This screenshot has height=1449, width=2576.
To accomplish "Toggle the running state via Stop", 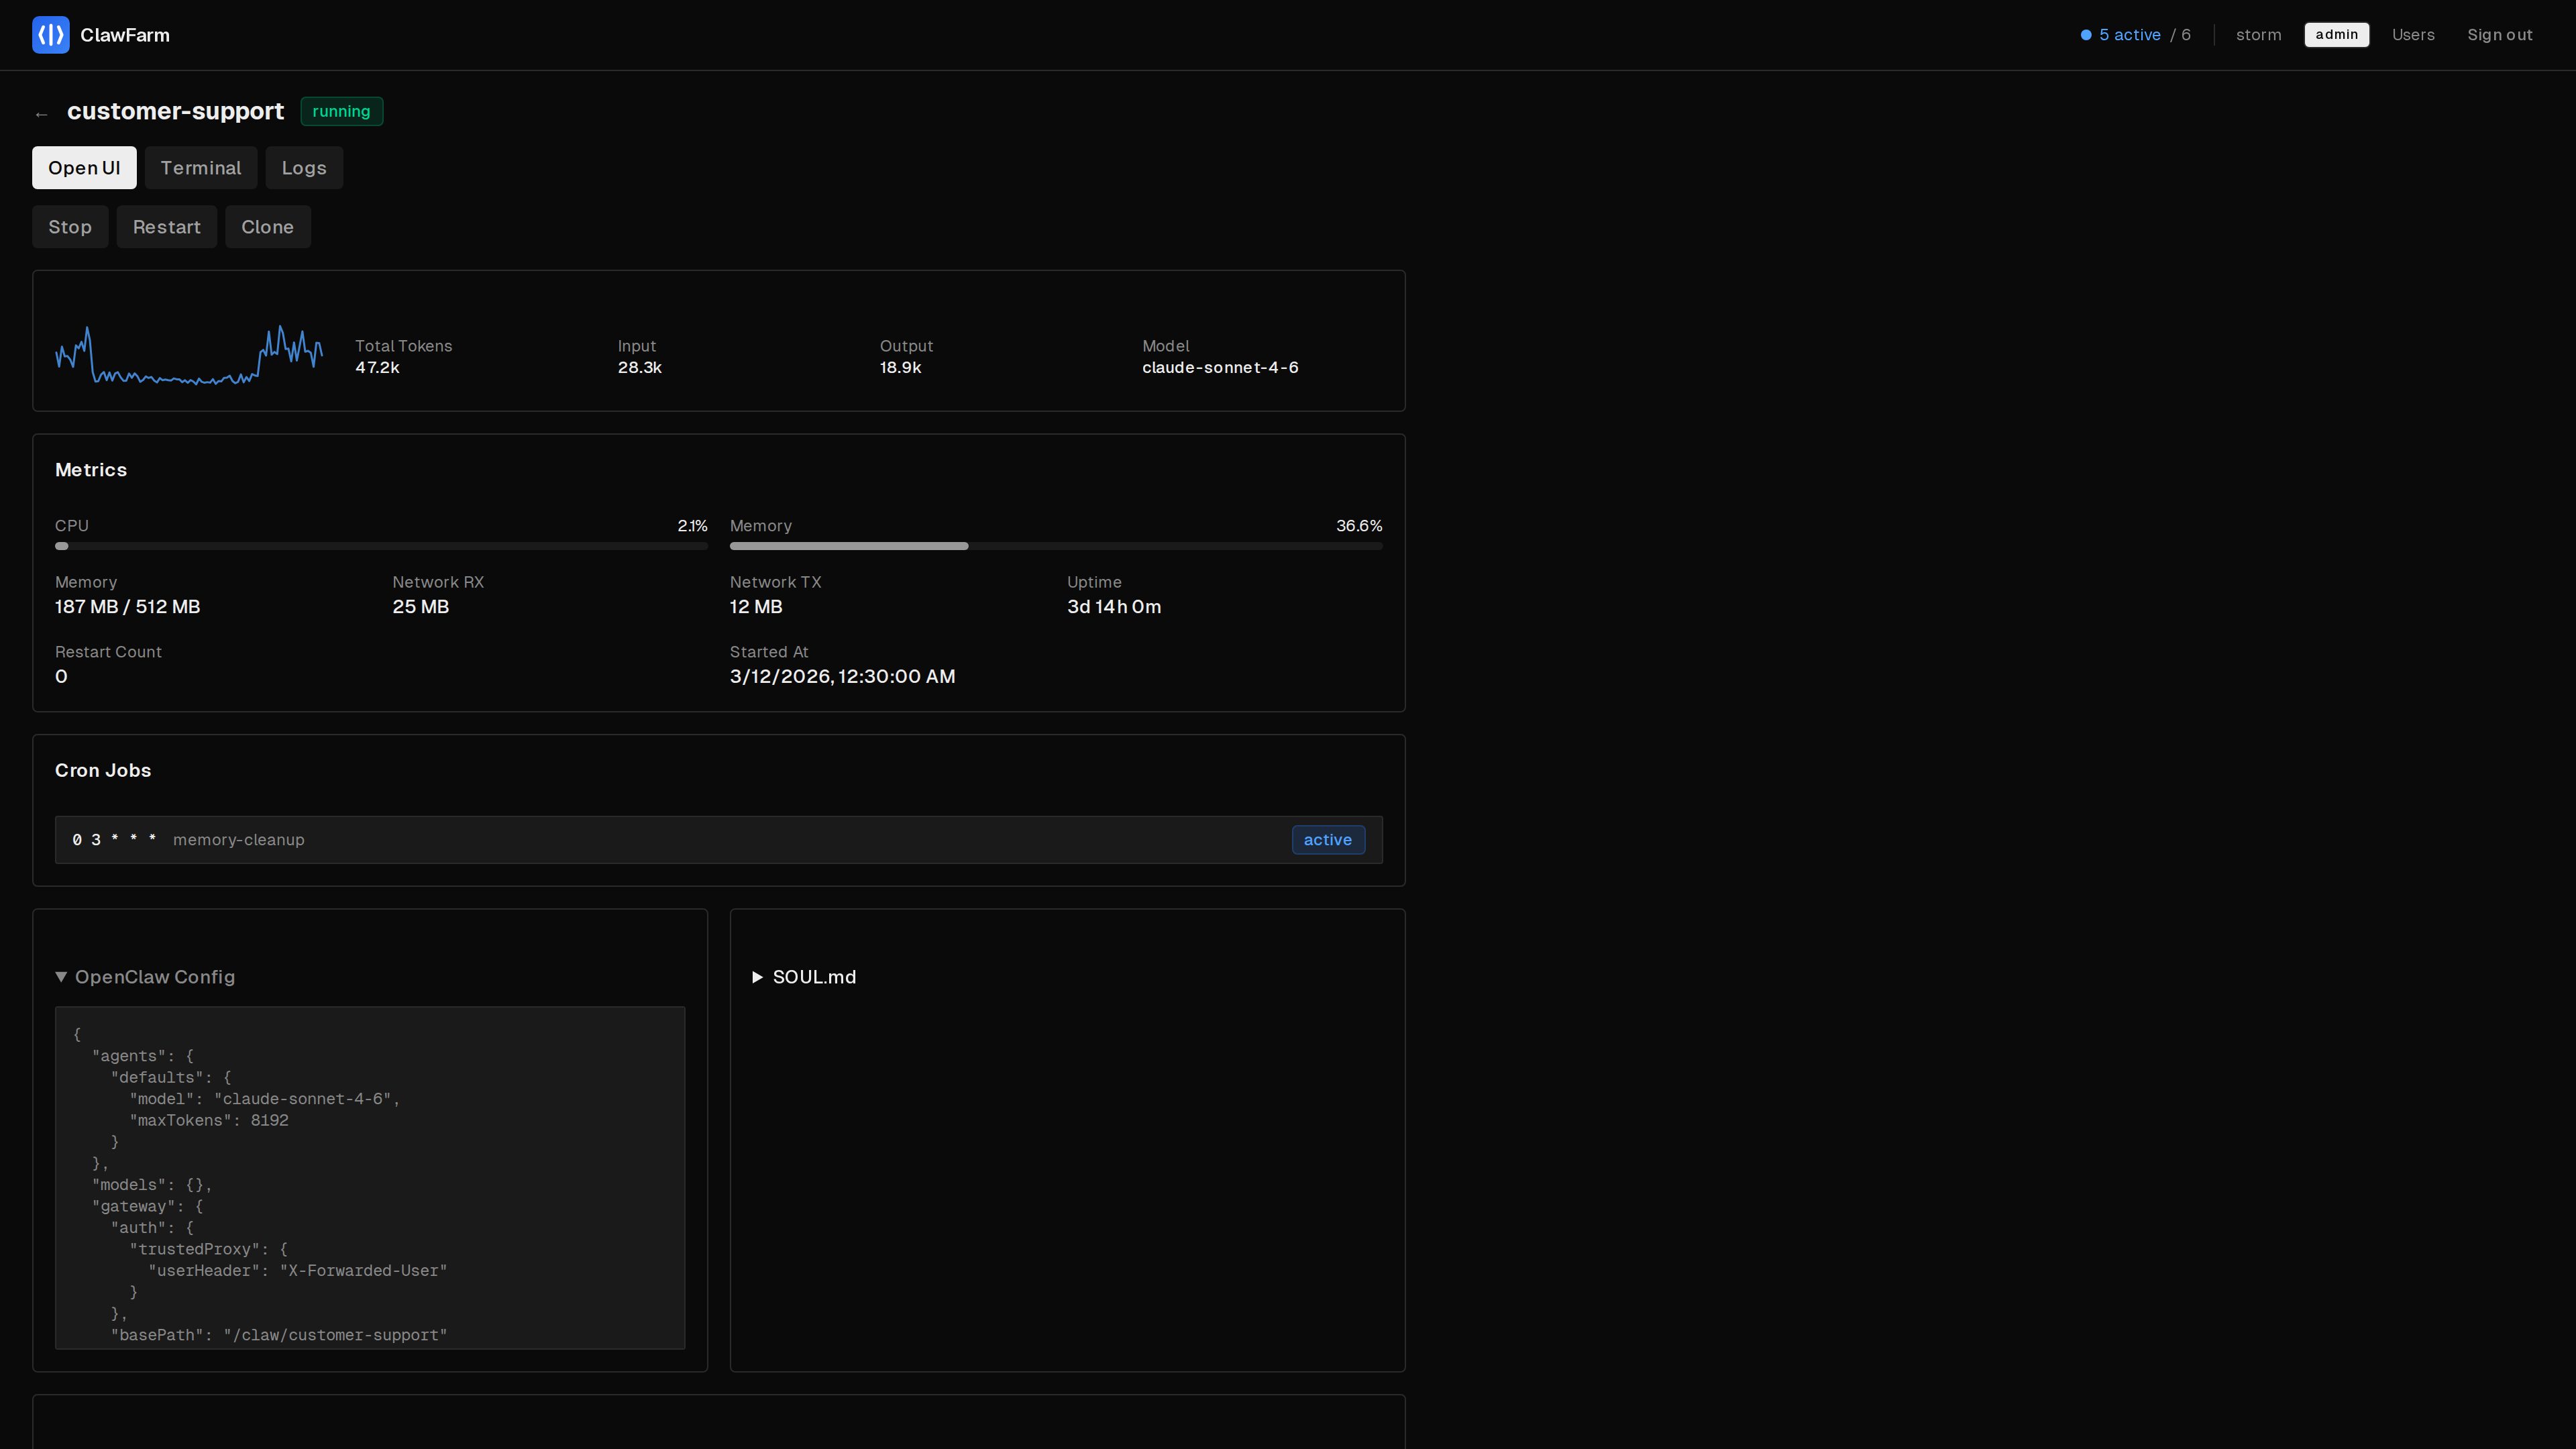I will point(69,227).
